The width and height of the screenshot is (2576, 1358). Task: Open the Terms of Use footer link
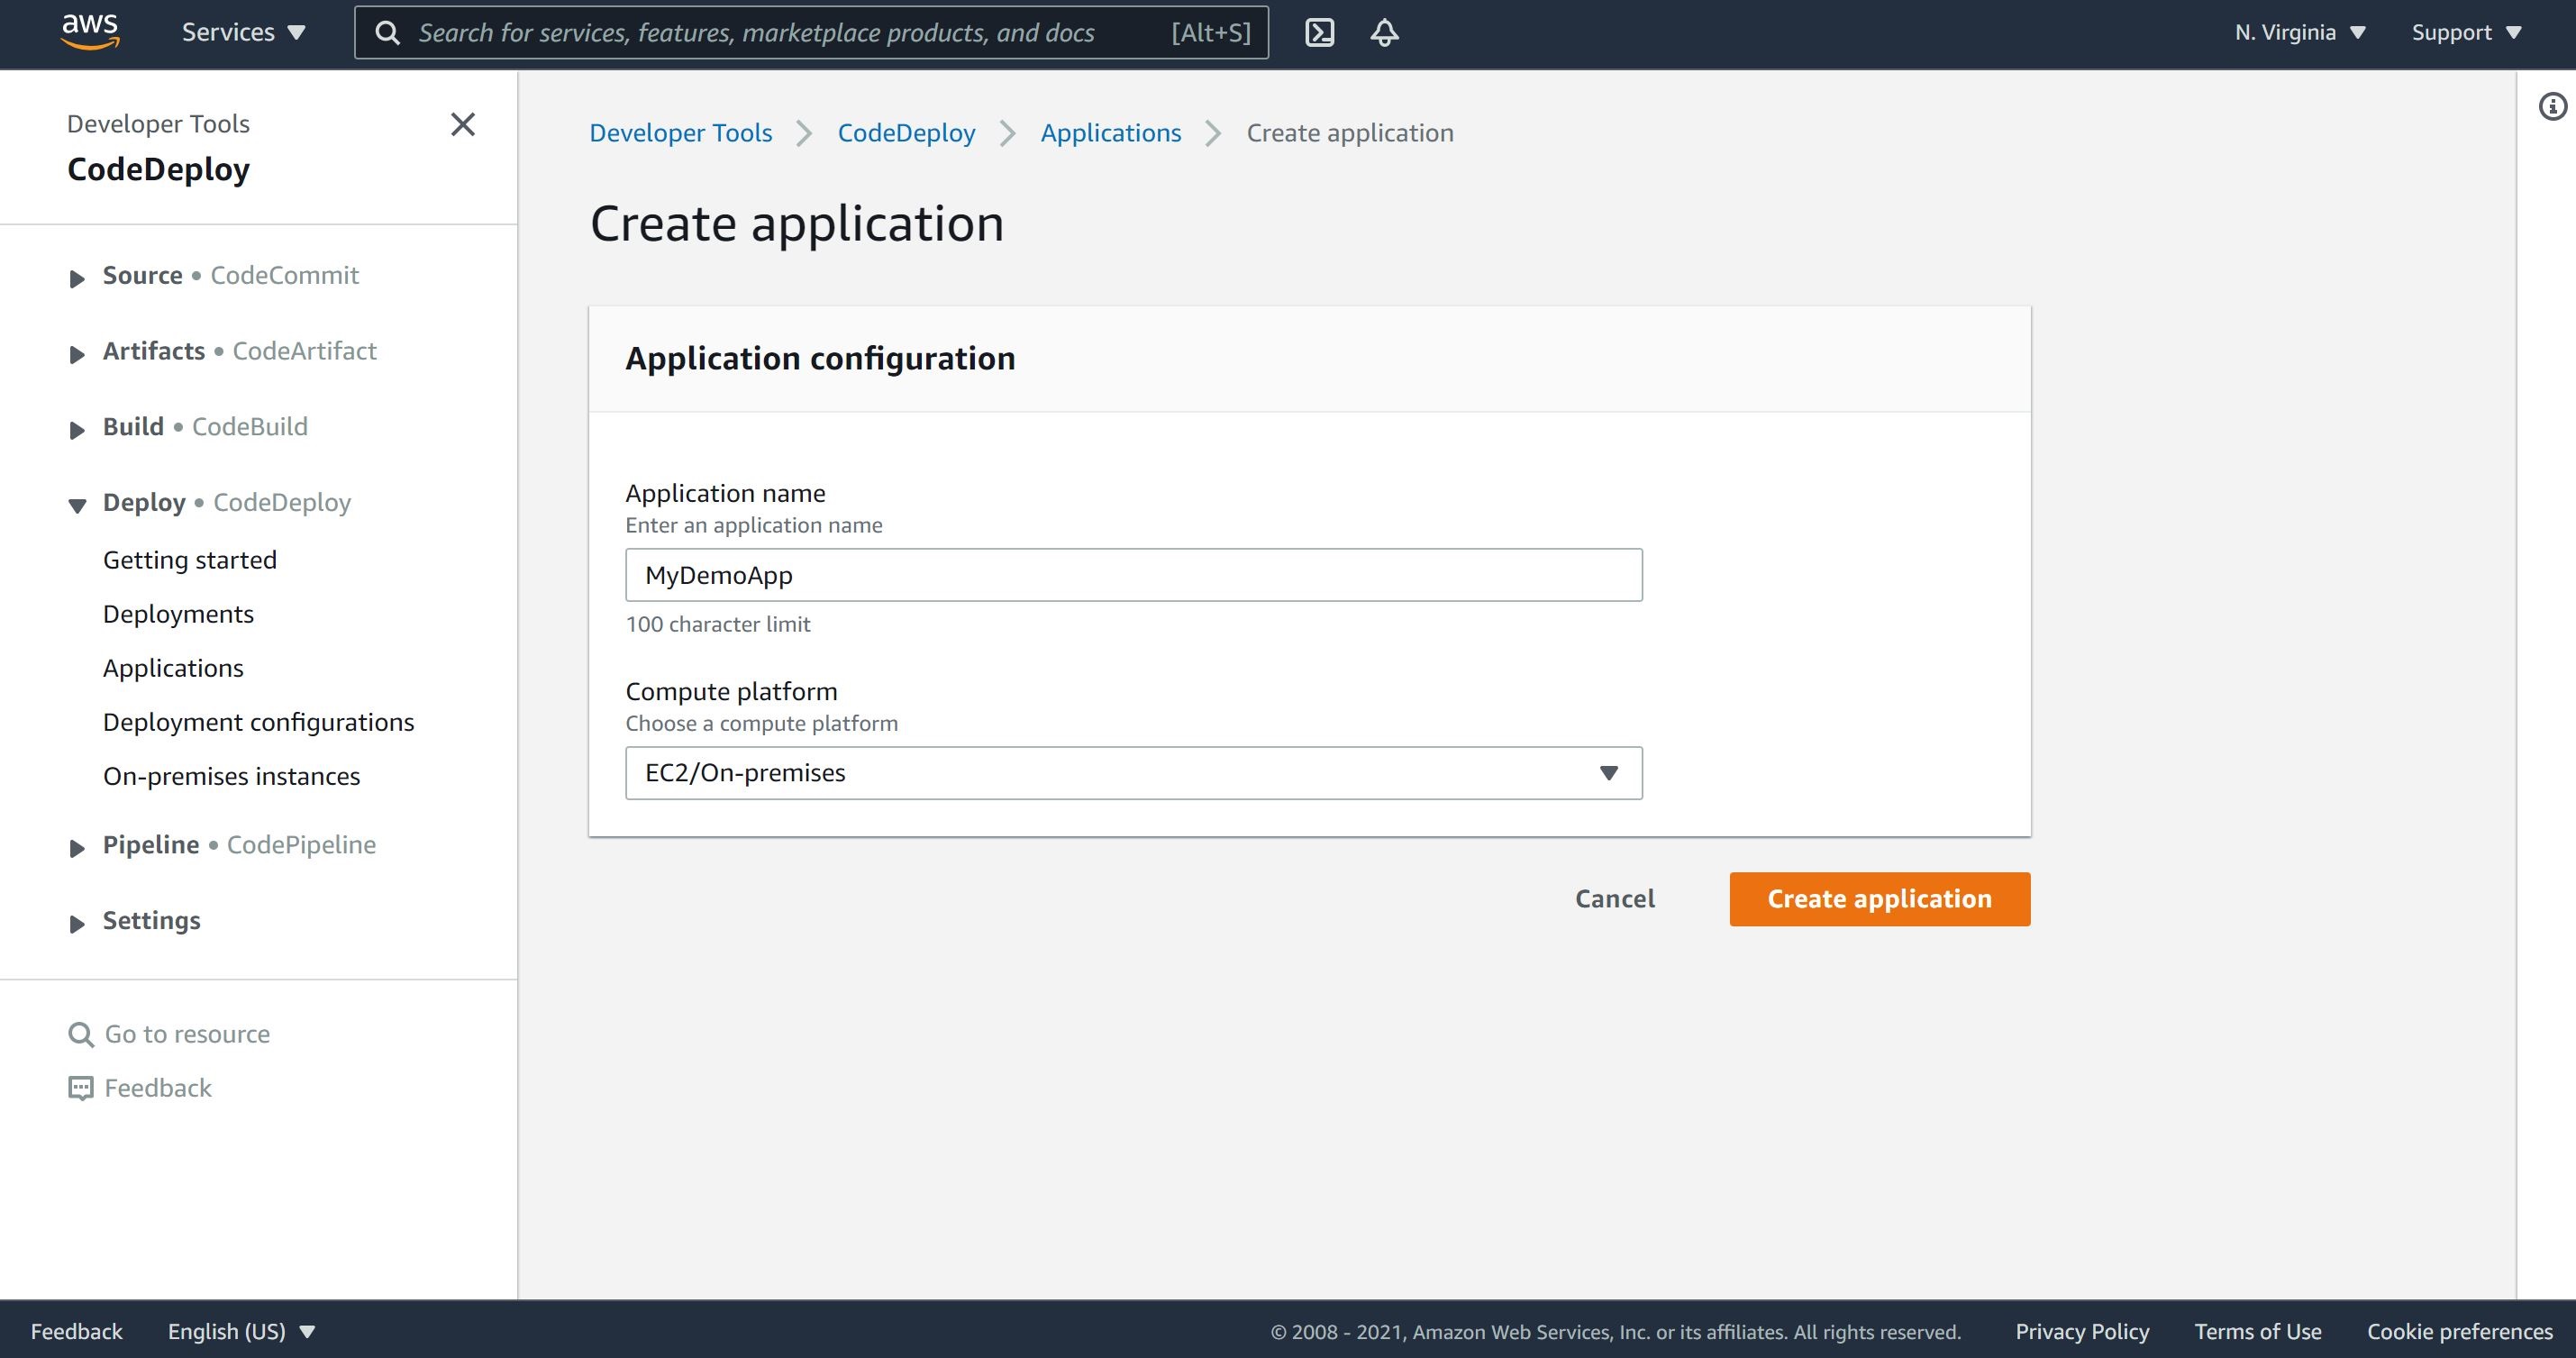[2257, 1331]
